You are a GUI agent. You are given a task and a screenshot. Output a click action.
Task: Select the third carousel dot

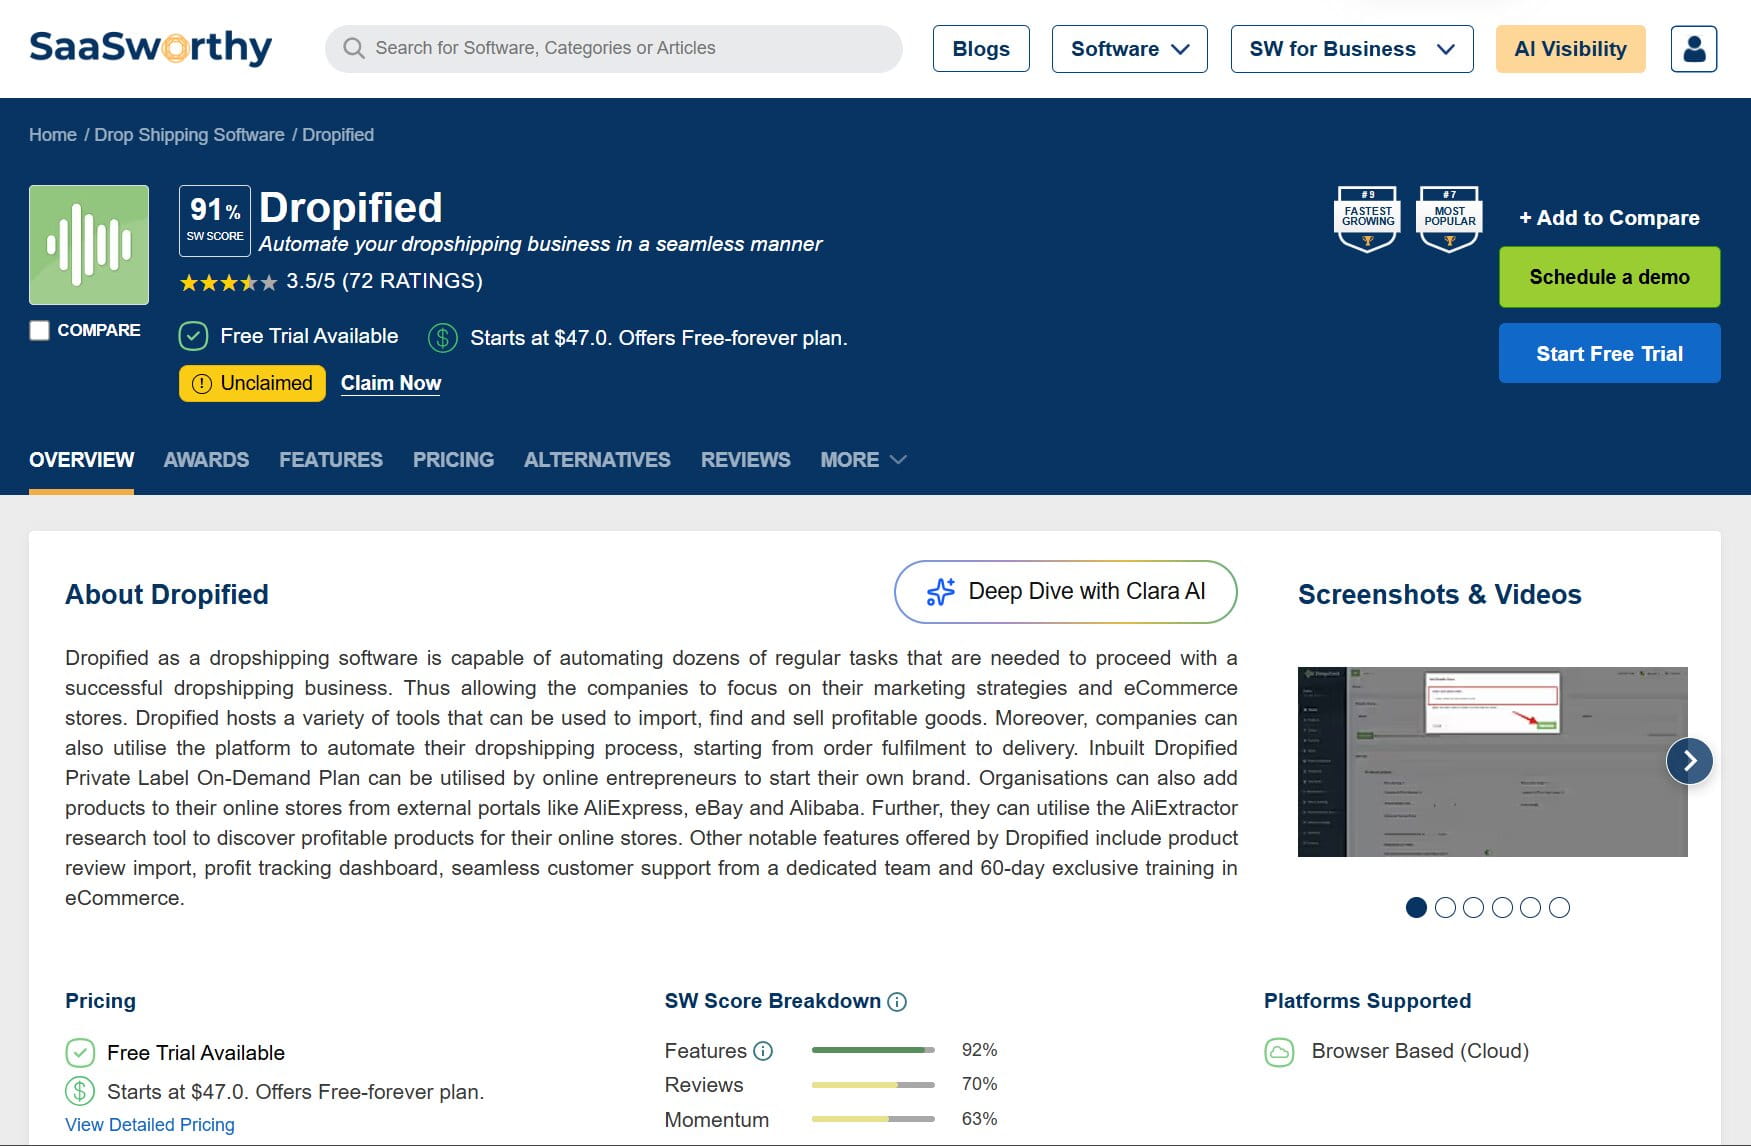(1473, 907)
